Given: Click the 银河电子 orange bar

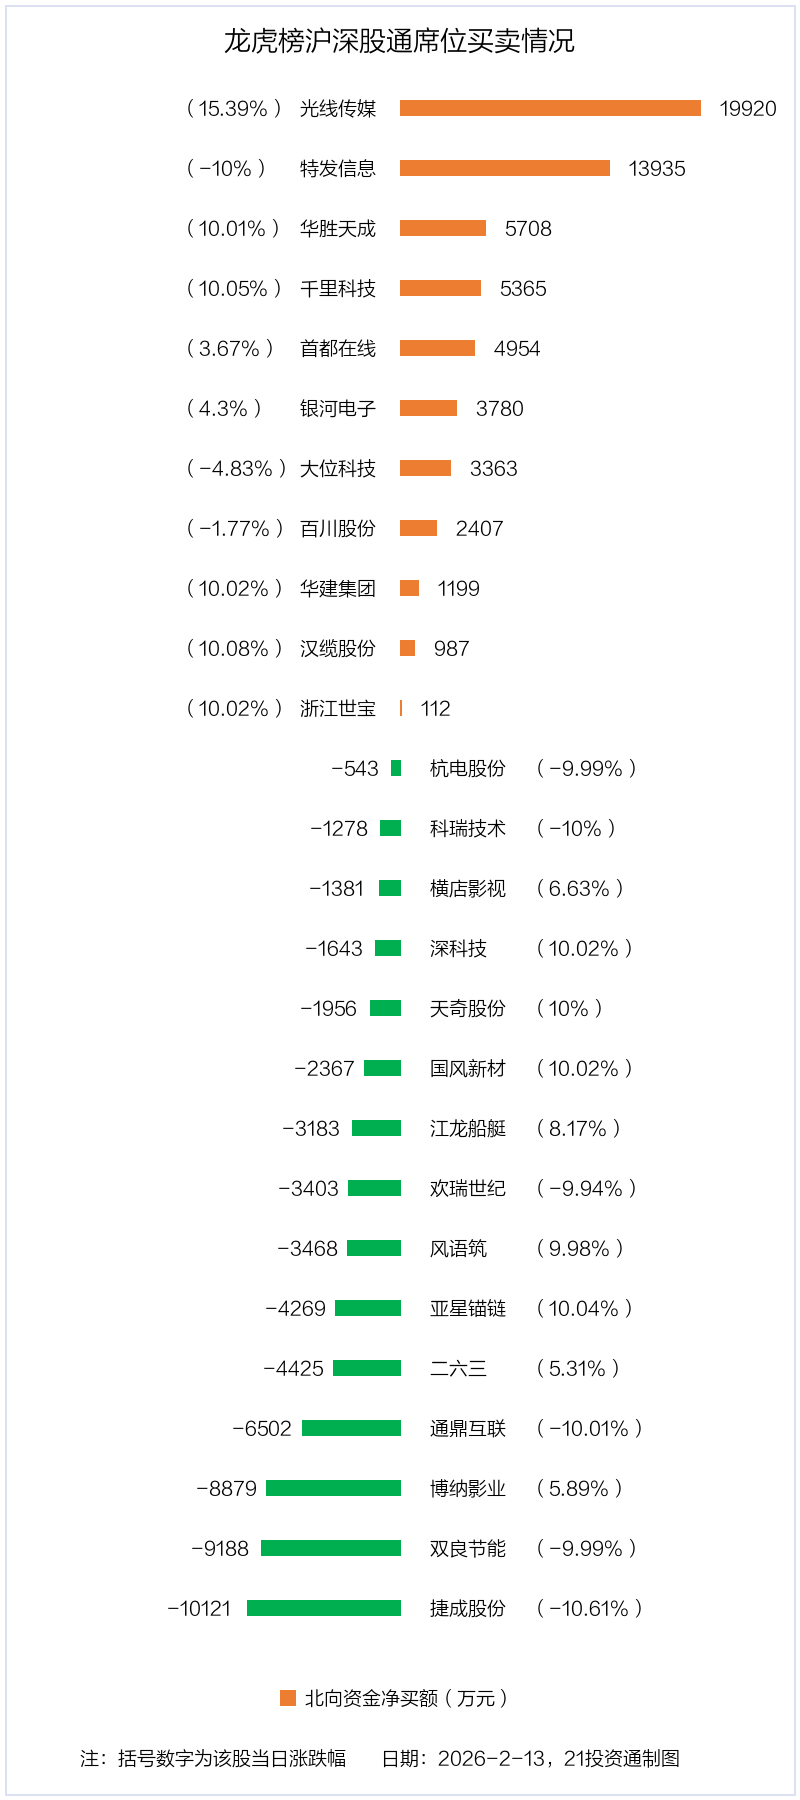Looking at the screenshot, I should 428,408.
